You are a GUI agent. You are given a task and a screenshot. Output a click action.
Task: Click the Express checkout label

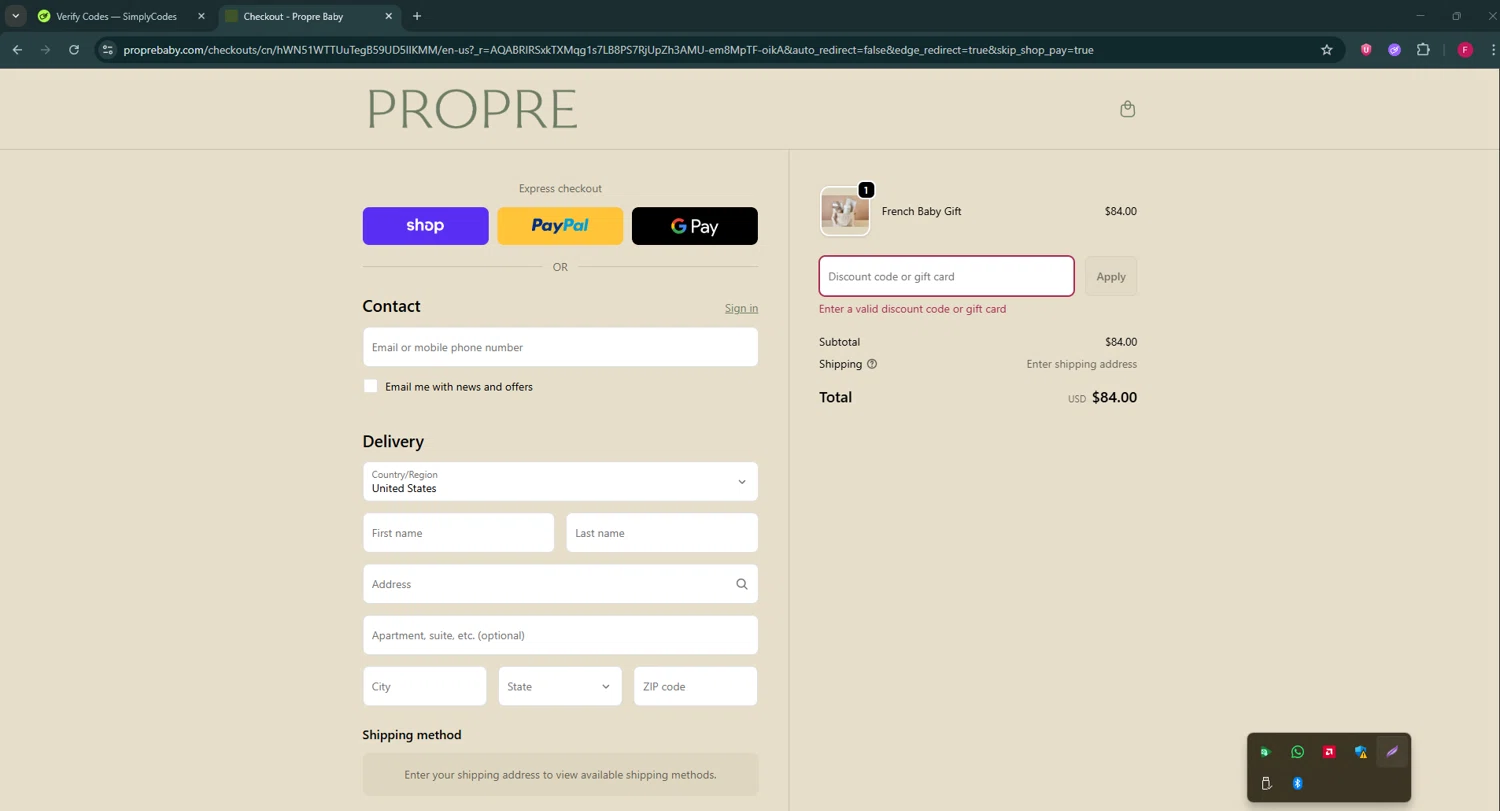click(560, 188)
